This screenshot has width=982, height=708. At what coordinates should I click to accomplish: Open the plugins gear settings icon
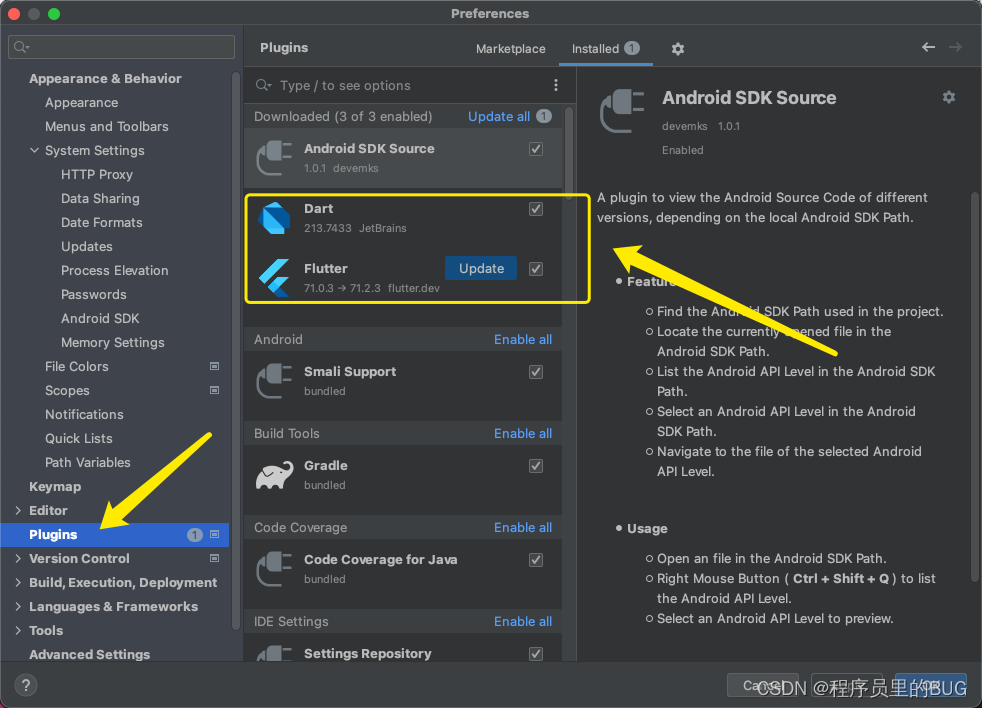pos(678,49)
